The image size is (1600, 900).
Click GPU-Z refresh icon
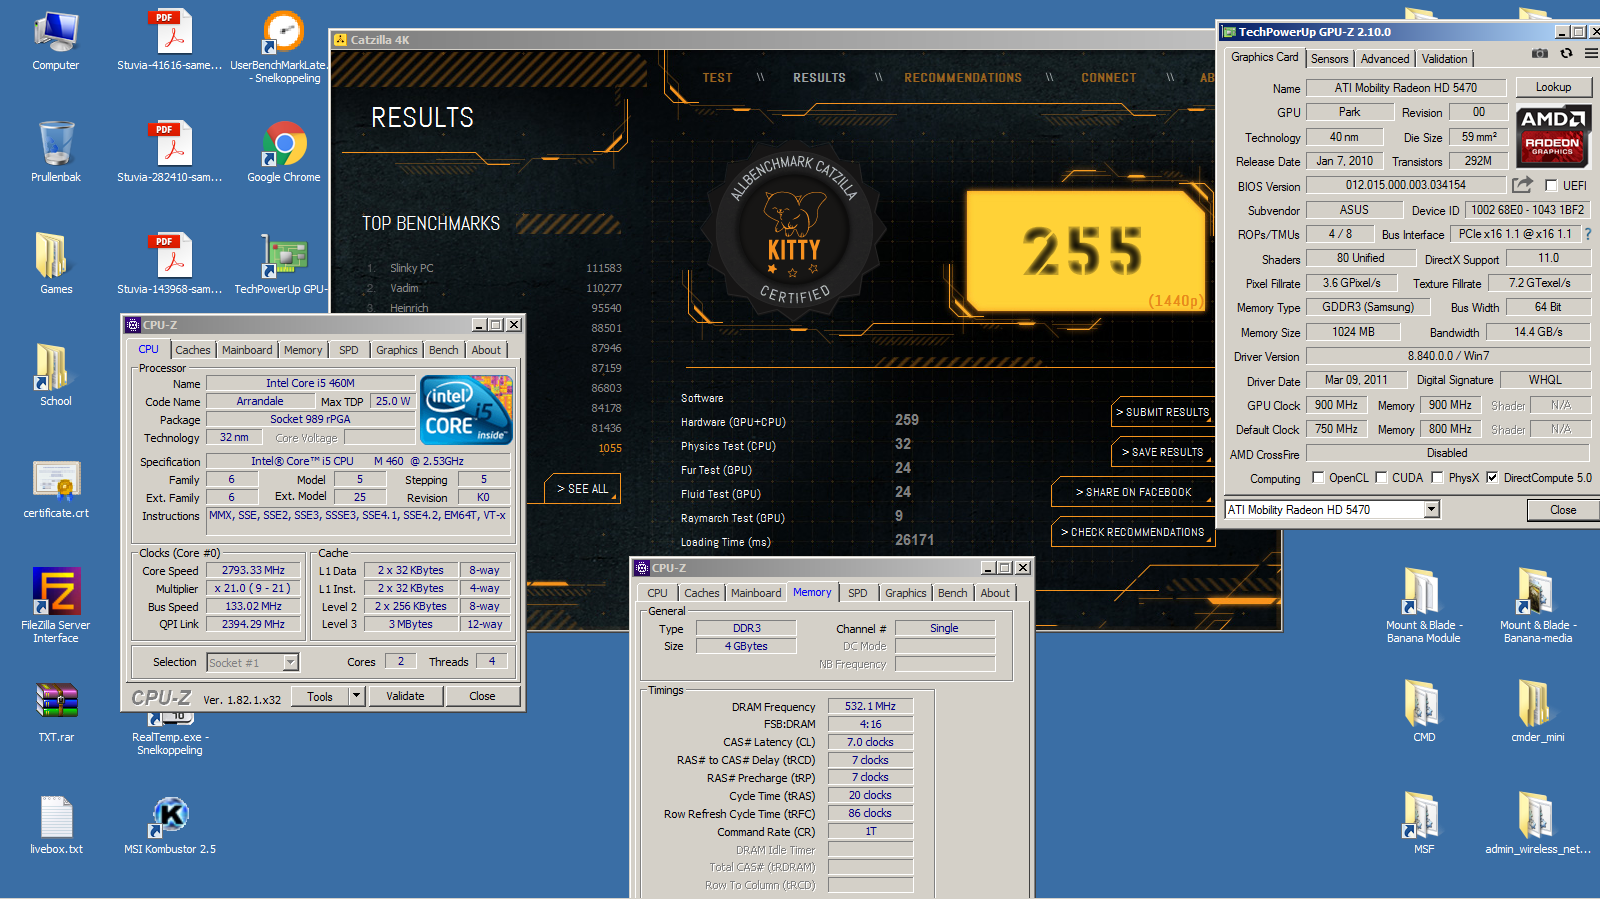coord(1566,54)
